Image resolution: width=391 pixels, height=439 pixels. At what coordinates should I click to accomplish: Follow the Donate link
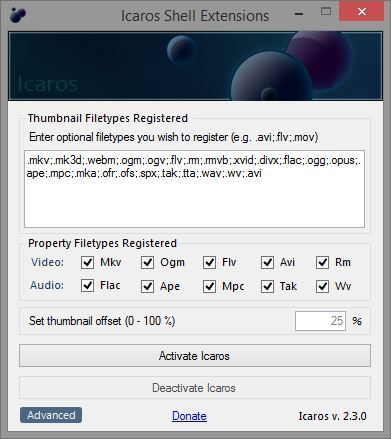click(189, 416)
